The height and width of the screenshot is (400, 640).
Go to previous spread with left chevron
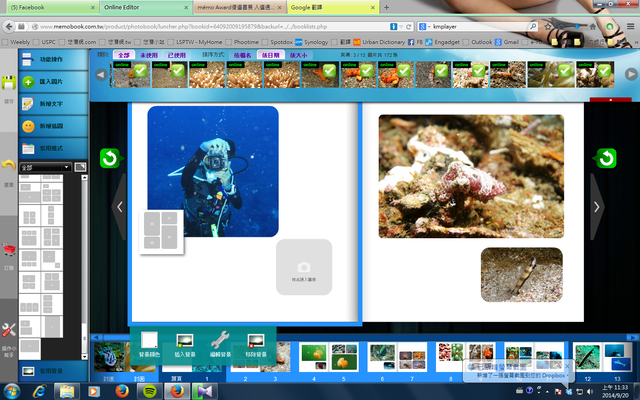pyautogui.click(x=120, y=207)
